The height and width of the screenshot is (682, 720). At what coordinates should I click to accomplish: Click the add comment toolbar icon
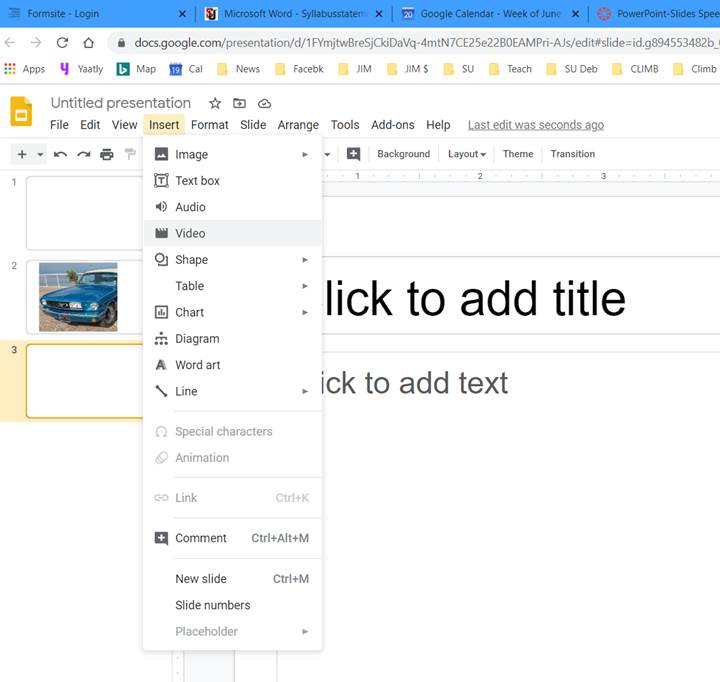pyautogui.click(x=353, y=154)
